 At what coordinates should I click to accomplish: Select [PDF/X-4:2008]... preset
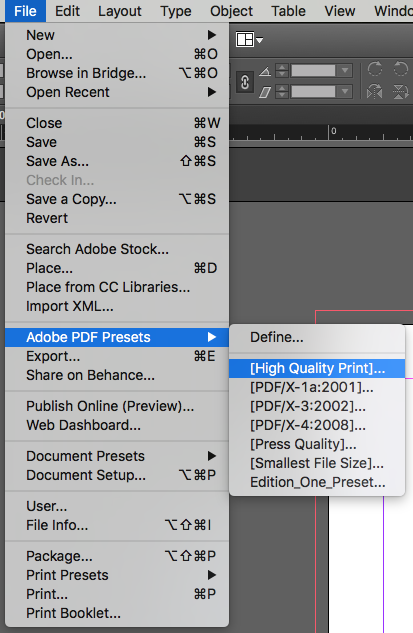(317, 425)
